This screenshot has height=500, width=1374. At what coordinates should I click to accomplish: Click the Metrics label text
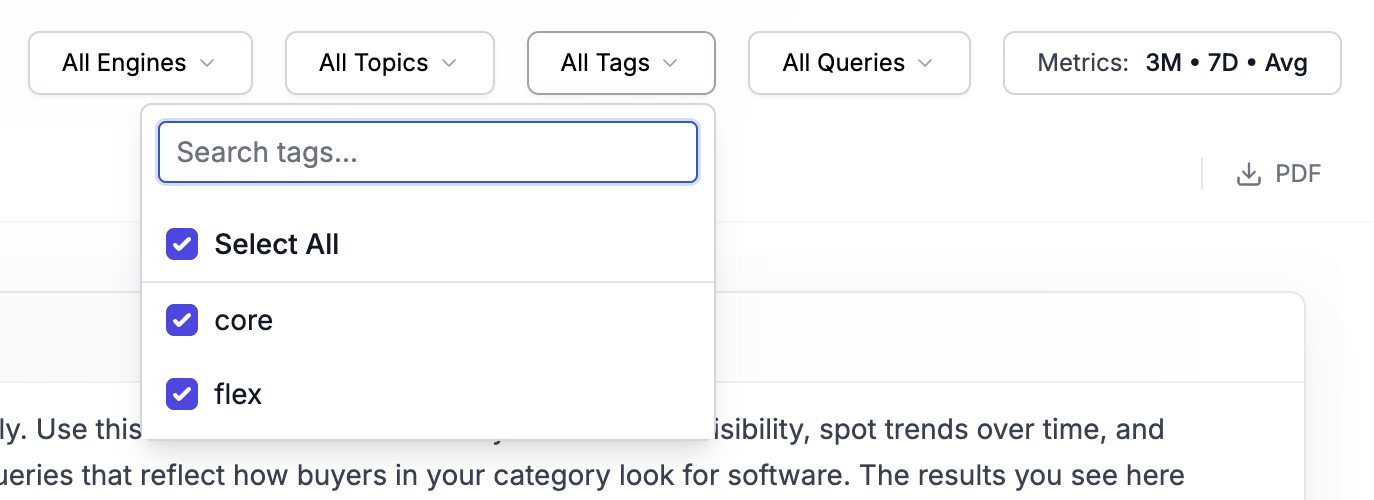(x=1083, y=63)
